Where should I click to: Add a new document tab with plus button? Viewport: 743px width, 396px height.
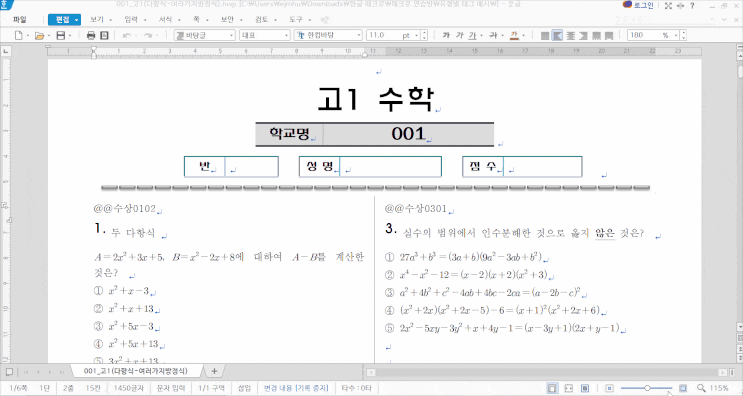click(x=214, y=371)
